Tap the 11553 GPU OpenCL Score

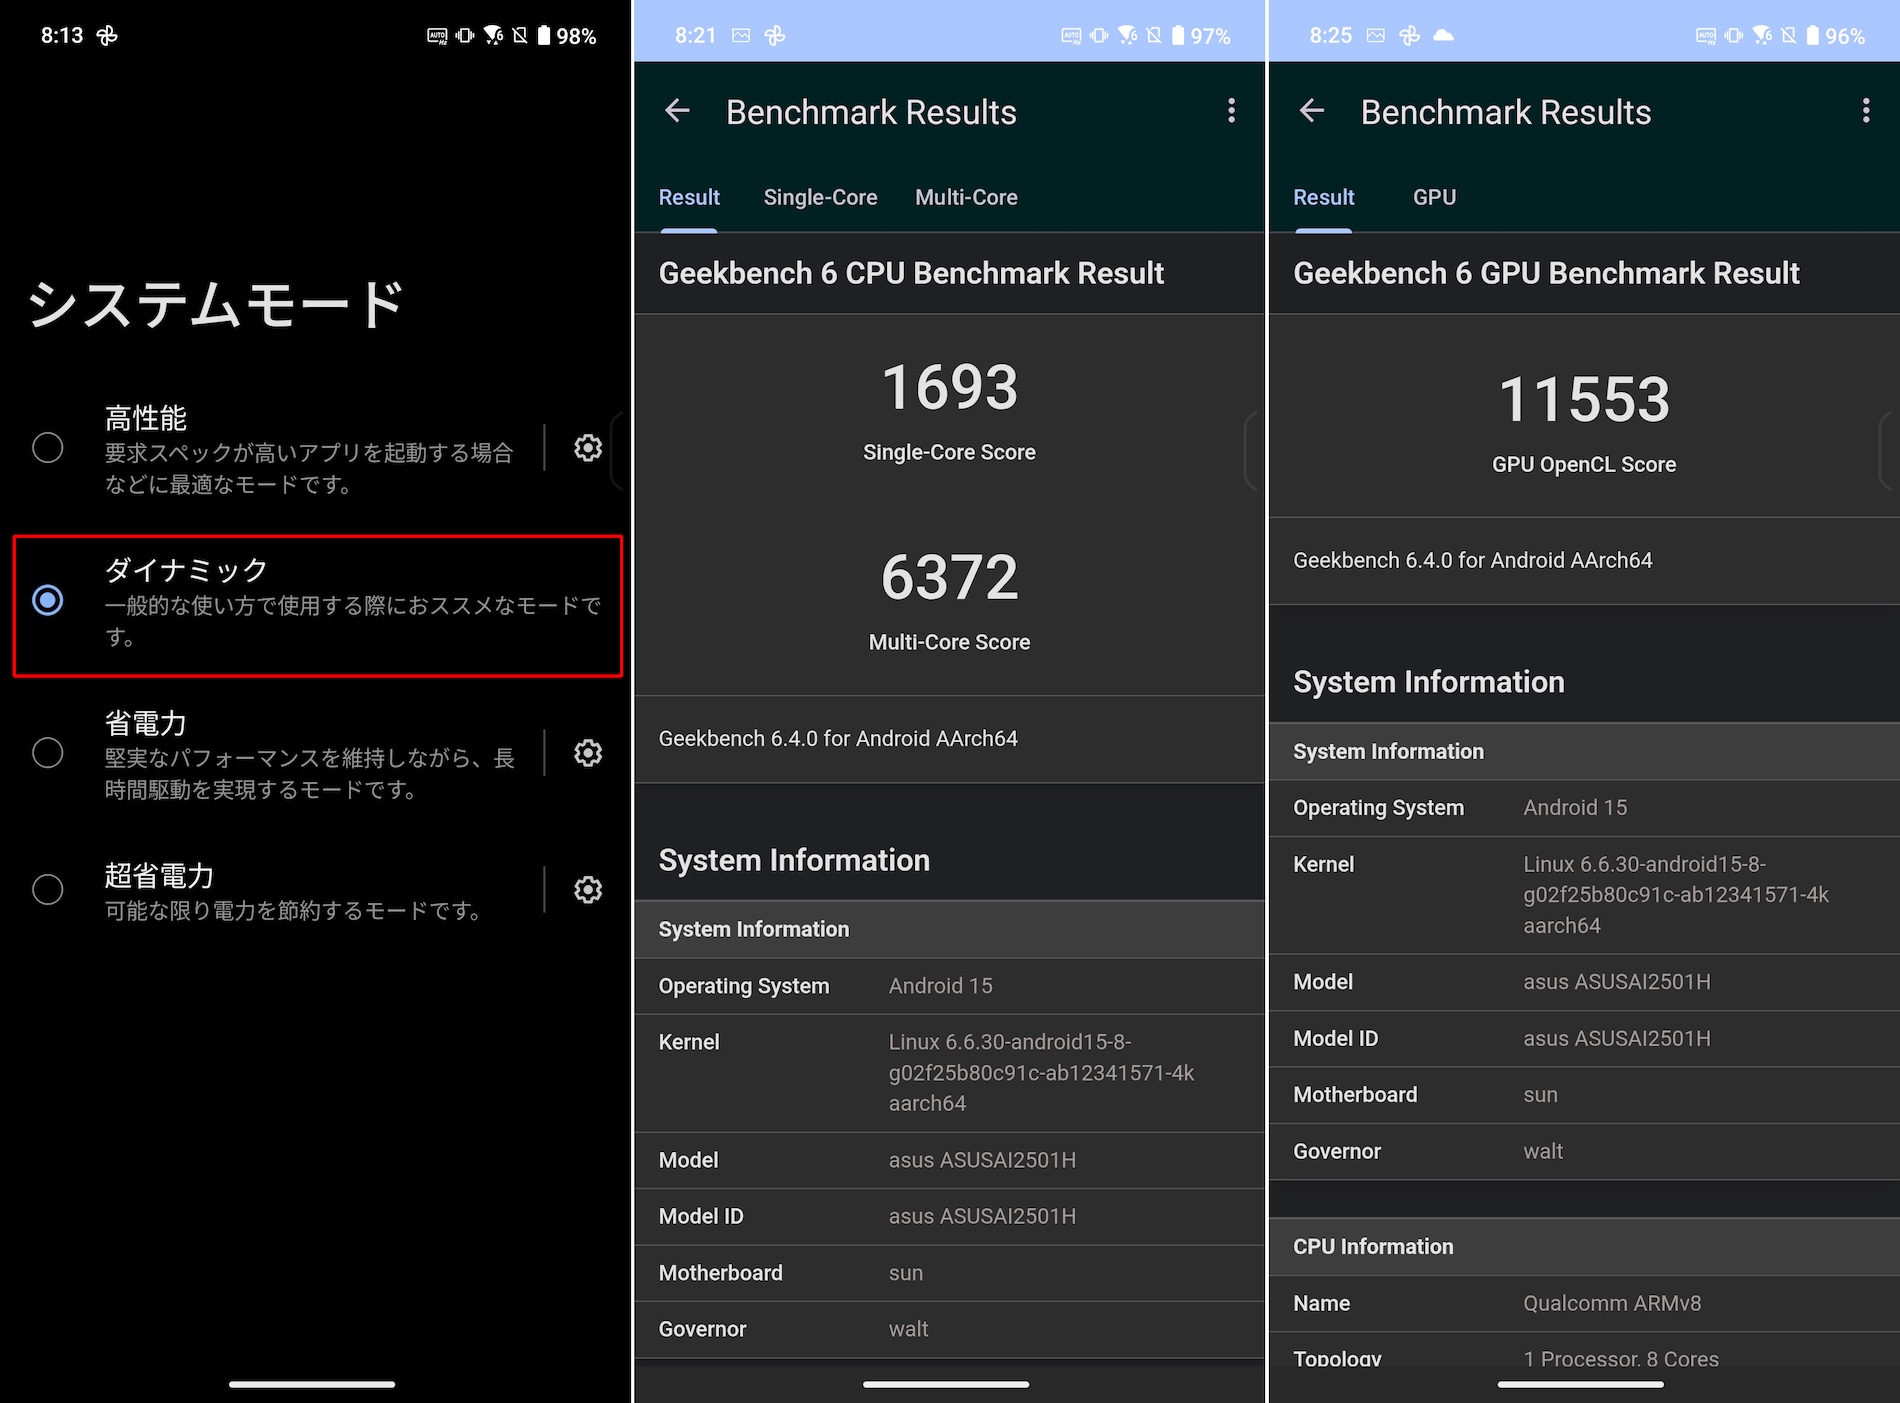1584,400
